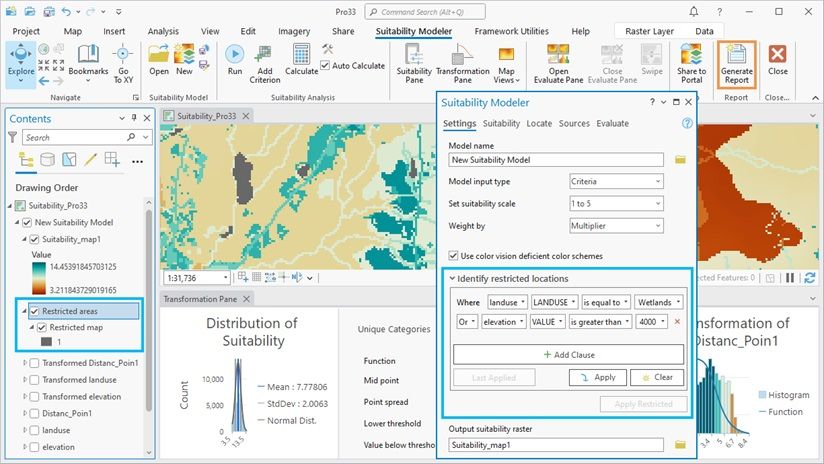The height and width of the screenshot is (464, 824).
Task: Pause map drawing button
Action: pos(790,277)
